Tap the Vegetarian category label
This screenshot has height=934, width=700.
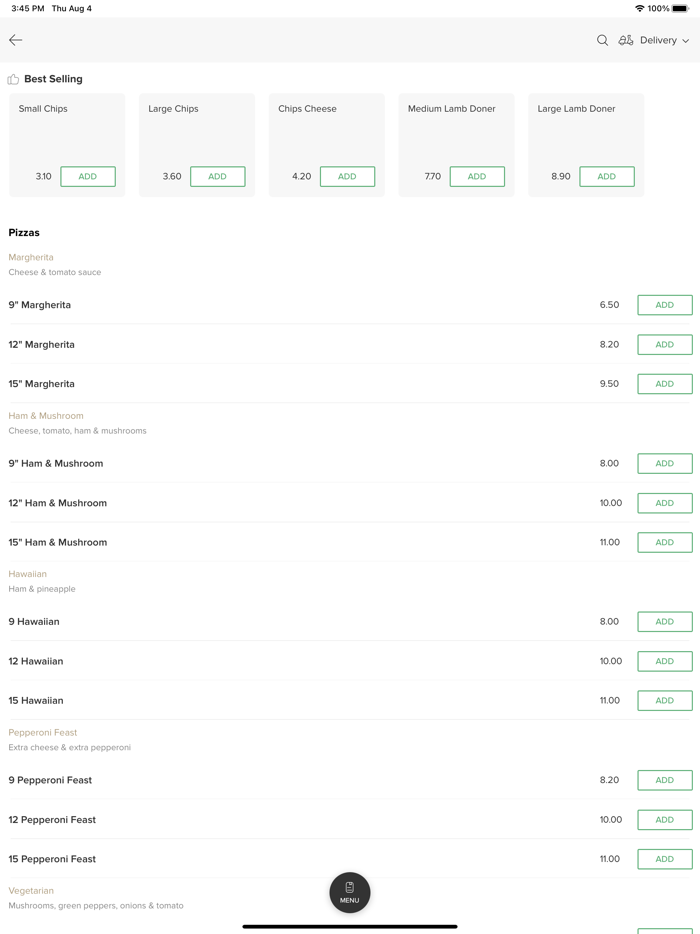pyautogui.click(x=31, y=891)
